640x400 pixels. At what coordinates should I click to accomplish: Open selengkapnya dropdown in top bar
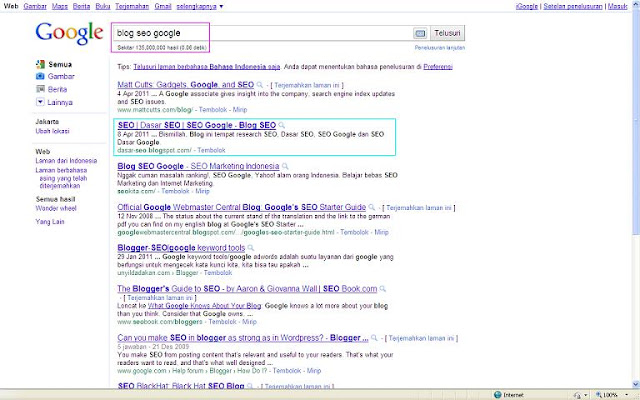coord(200,6)
